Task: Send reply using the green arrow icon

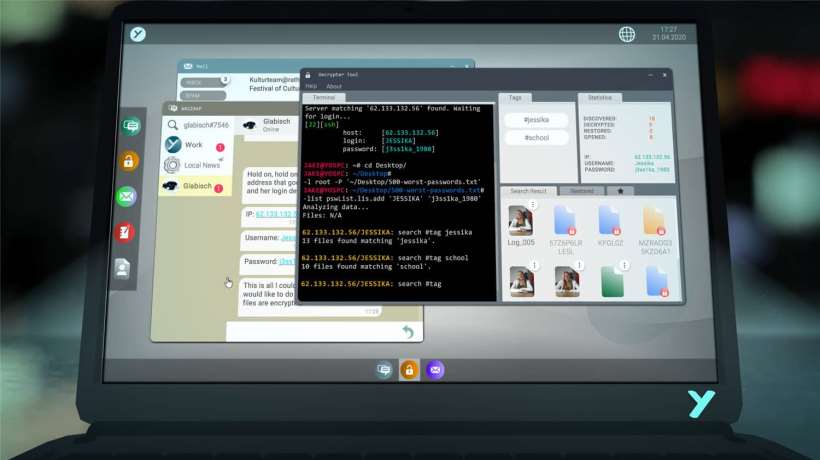Action: [408, 331]
